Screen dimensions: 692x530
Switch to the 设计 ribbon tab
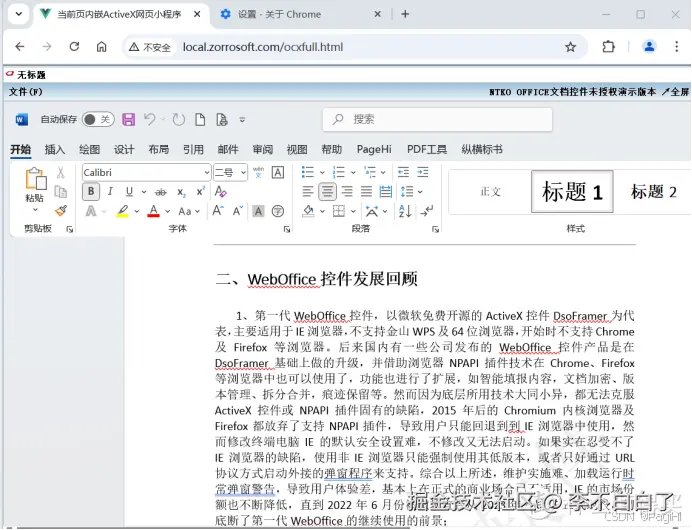click(124, 150)
